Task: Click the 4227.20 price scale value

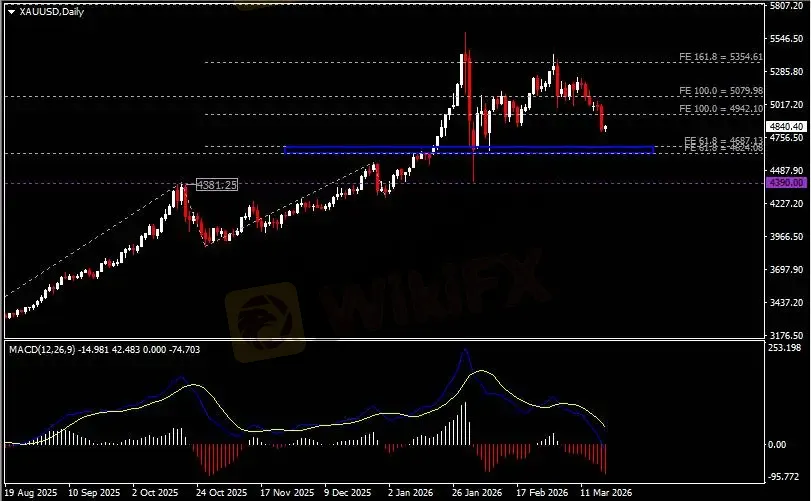Action: point(786,204)
